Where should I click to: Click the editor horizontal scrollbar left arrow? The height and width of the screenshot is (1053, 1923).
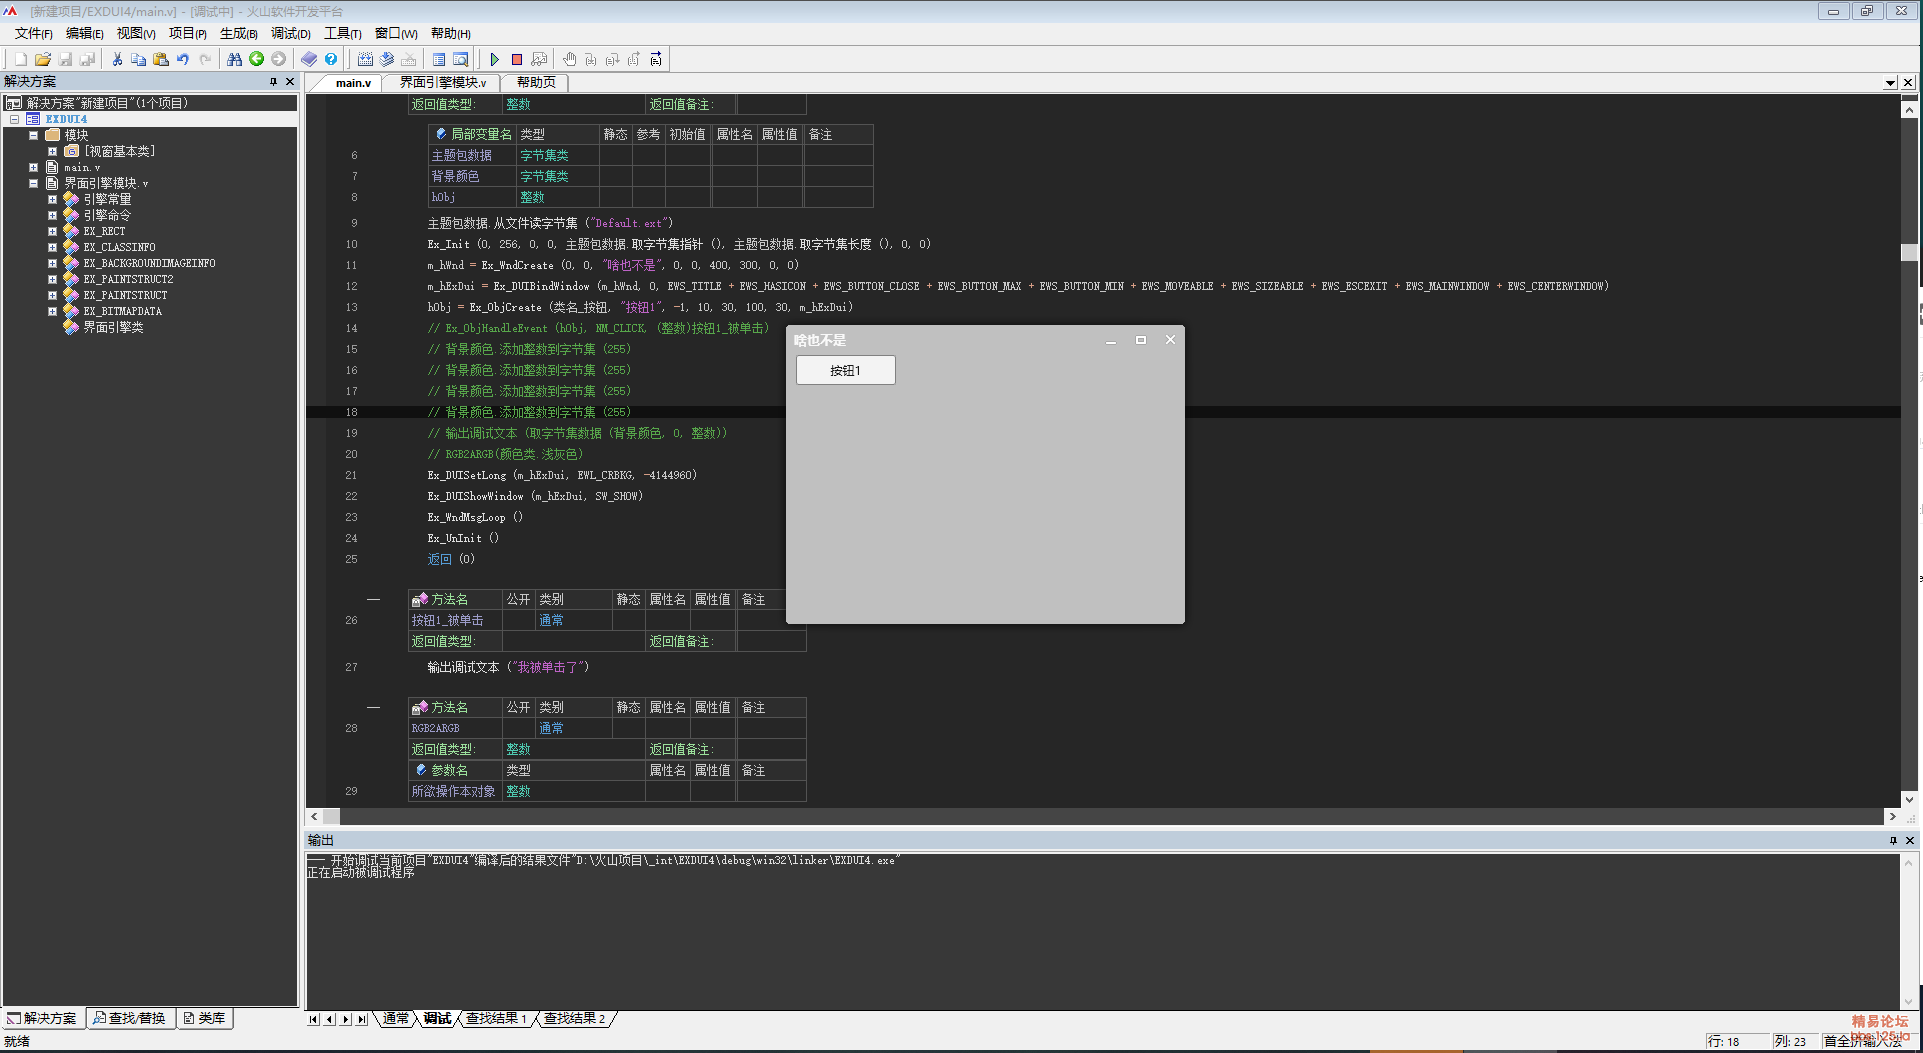point(314,816)
